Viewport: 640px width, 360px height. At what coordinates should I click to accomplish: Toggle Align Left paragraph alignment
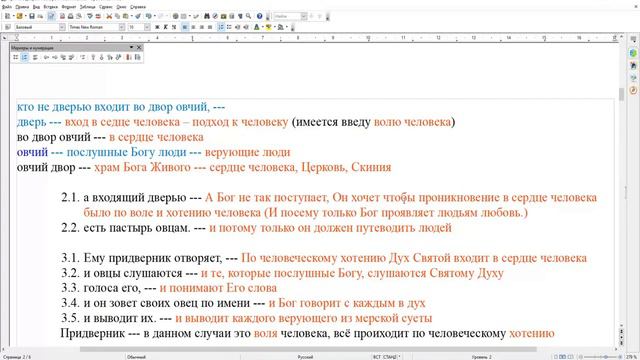[x=185, y=27]
